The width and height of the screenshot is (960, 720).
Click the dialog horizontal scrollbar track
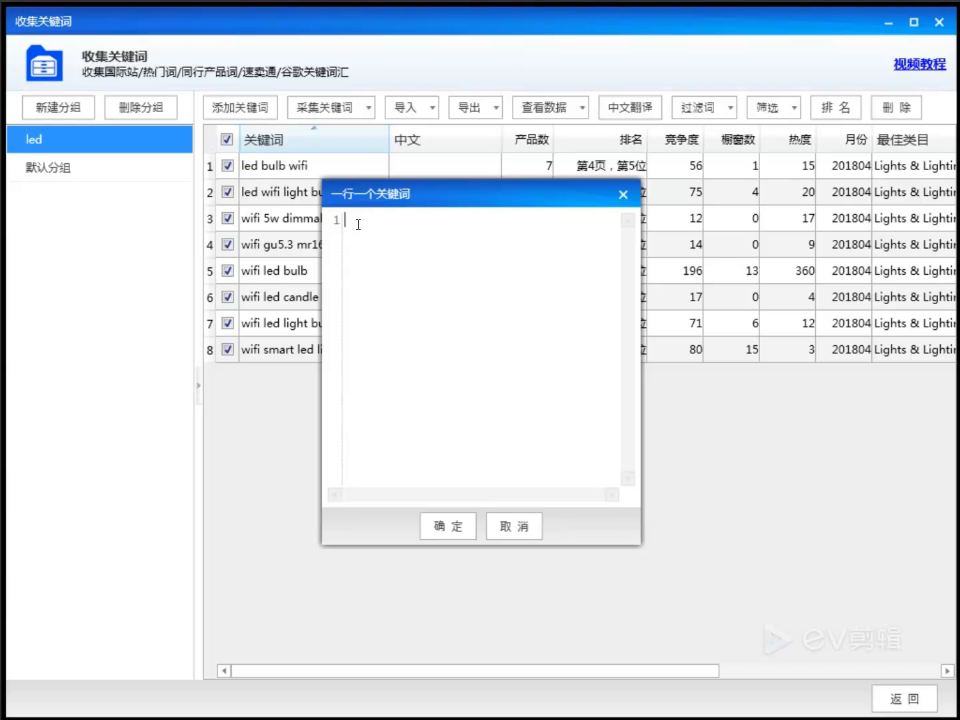(473, 495)
